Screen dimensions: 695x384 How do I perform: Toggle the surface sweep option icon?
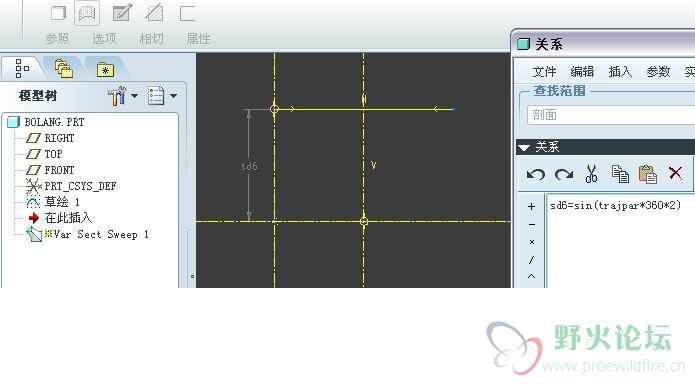[87, 13]
